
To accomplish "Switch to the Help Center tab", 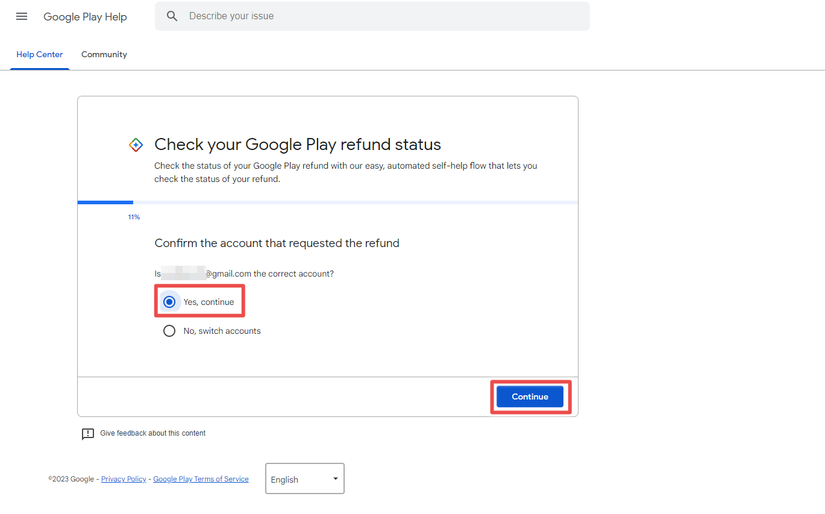I will (x=39, y=55).
